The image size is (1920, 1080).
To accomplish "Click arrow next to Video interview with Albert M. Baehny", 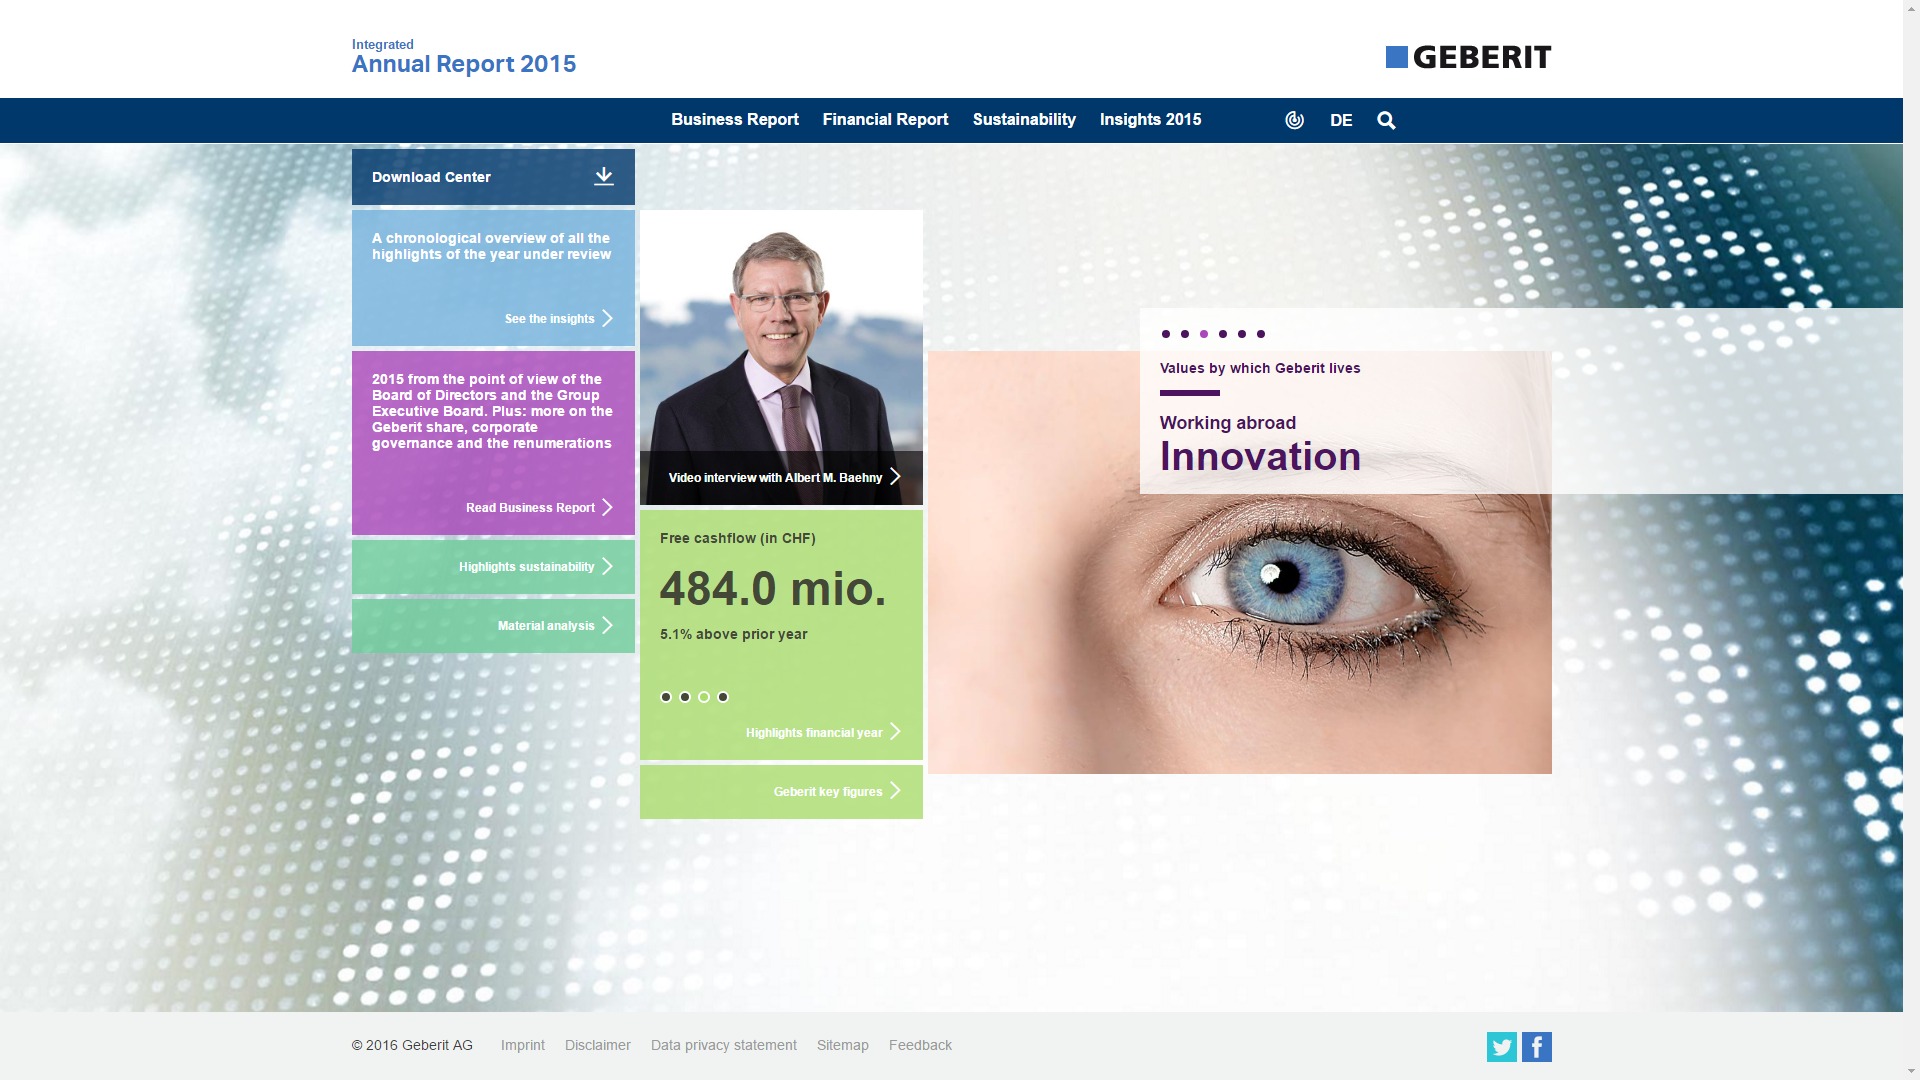I will 895,477.
